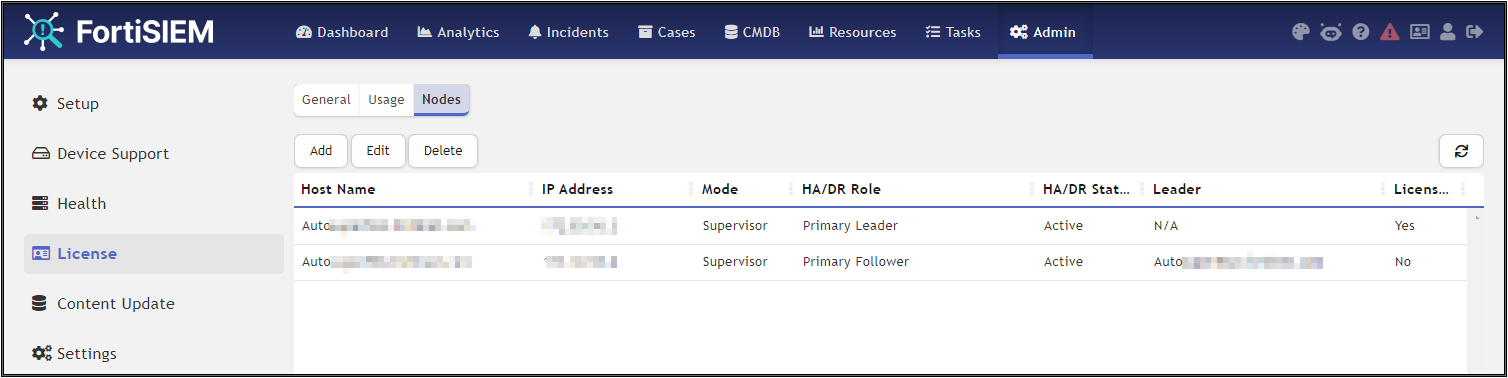Image resolution: width=1508 pixels, height=378 pixels.
Task: Open Host Name column options handle
Action: point(531,189)
